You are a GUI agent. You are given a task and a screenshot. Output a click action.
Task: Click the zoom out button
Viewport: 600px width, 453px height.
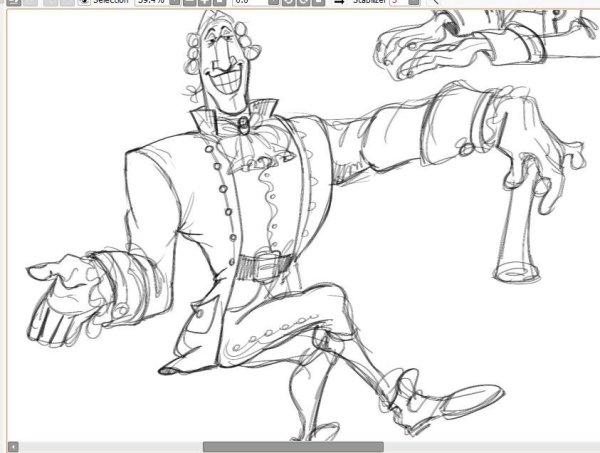point(191,3)
